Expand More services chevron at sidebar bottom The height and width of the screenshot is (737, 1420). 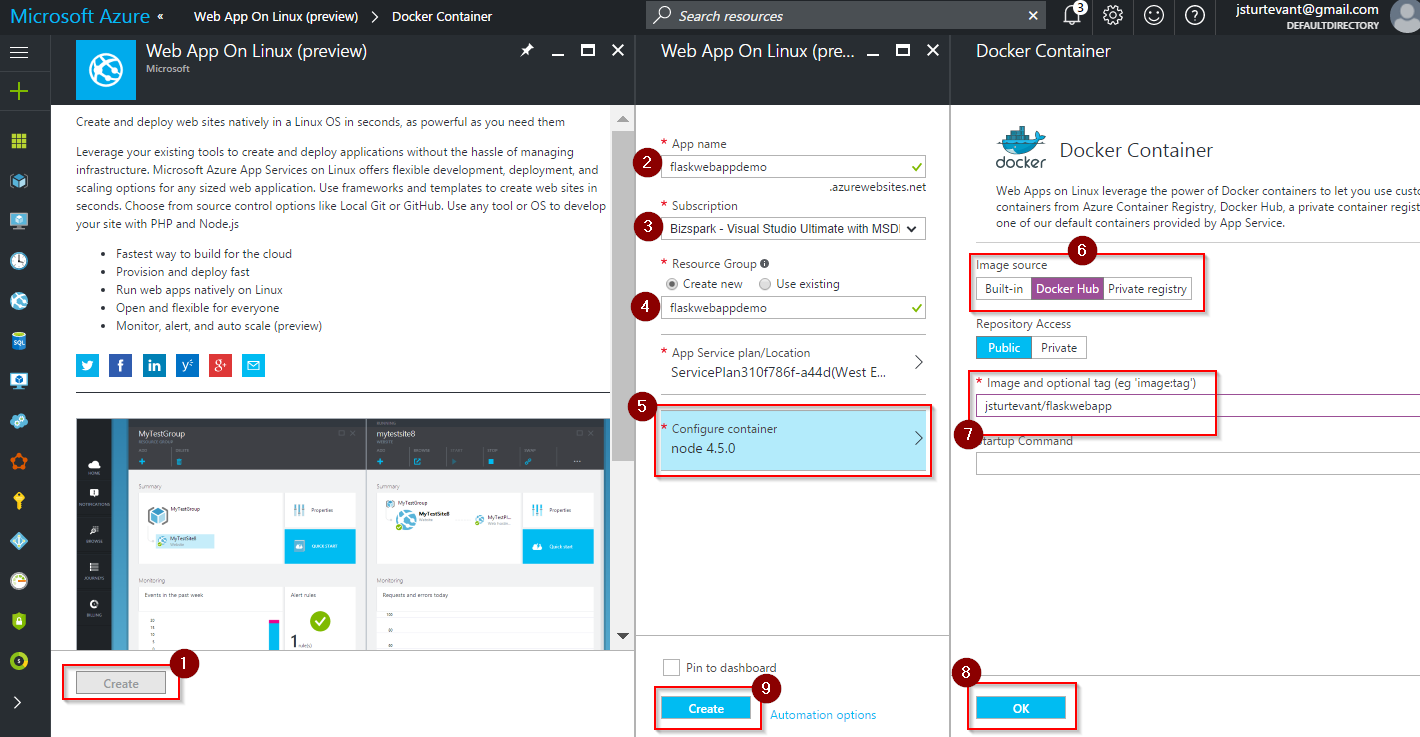click(x=18, y=702)
